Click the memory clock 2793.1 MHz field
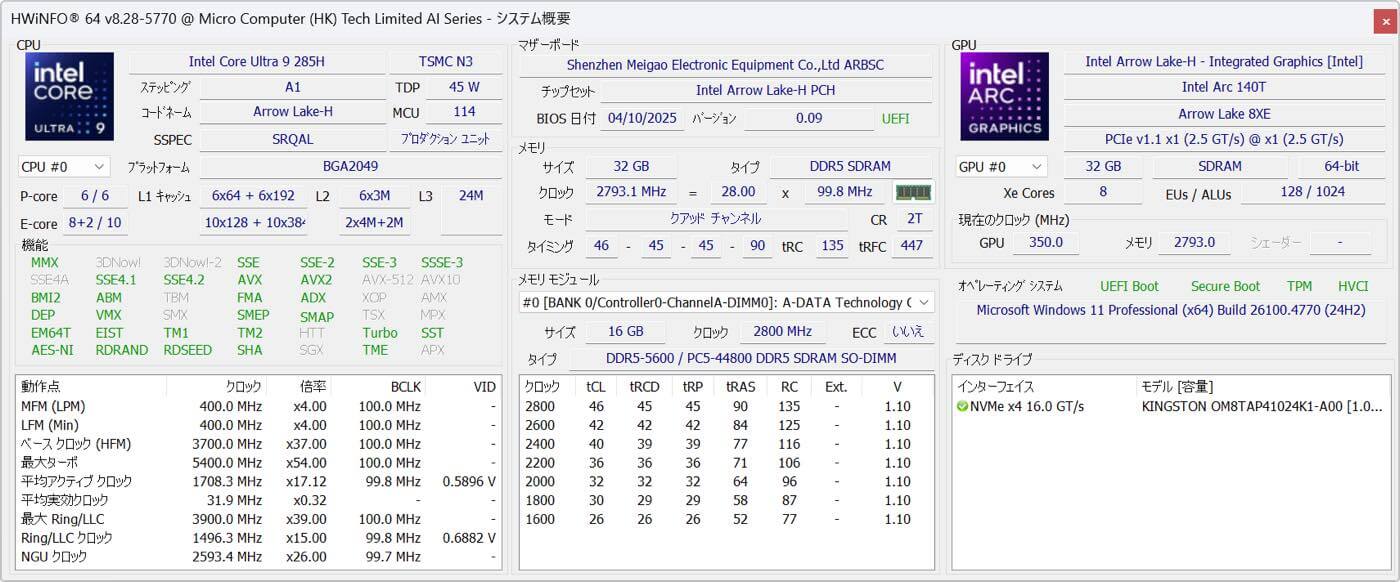This screenshot has width=1400, height=582. pyautogui.click(x=631, y=192)
